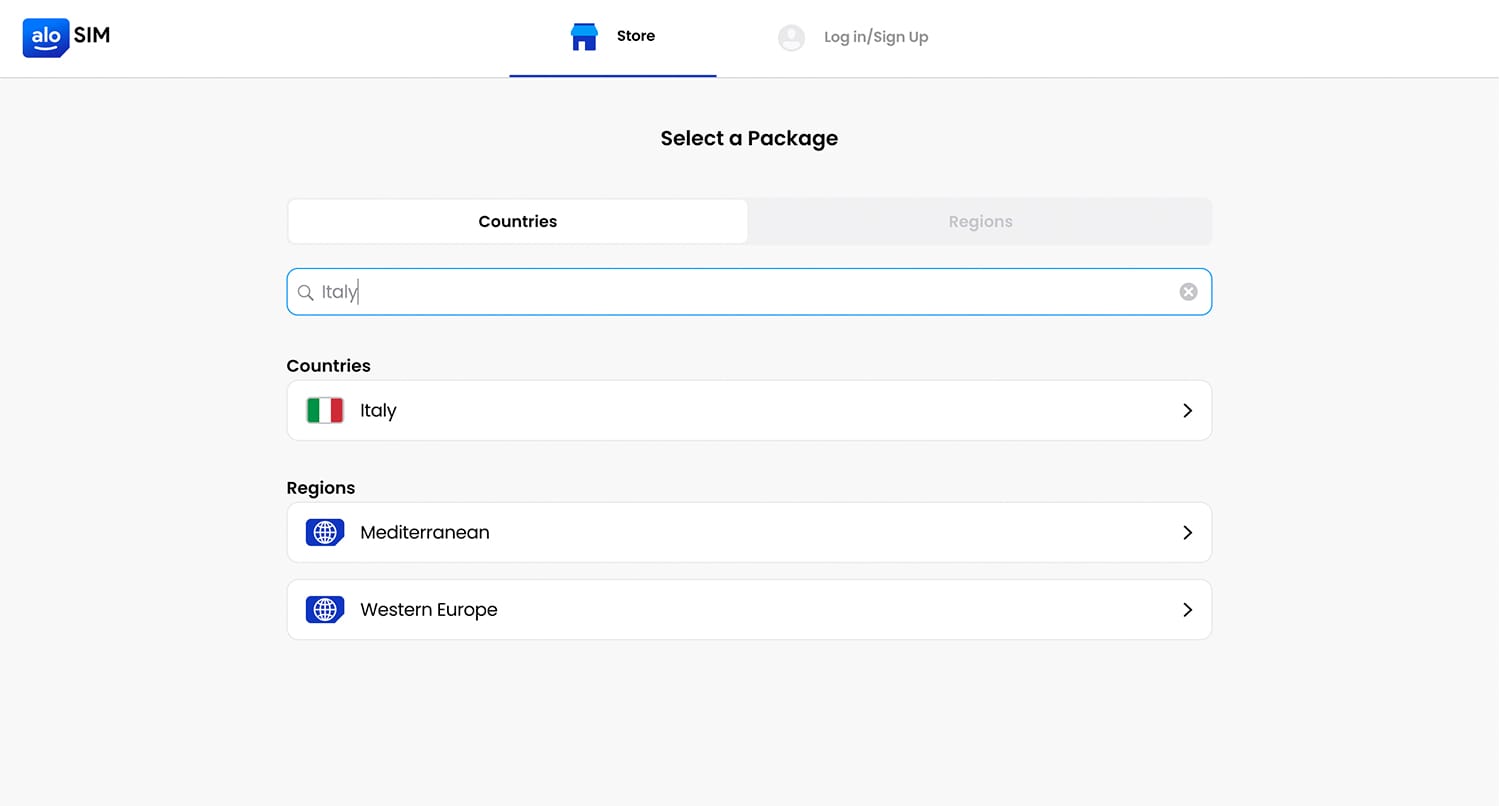Click the Western Europe globe SIM icon

click(325, 610)
